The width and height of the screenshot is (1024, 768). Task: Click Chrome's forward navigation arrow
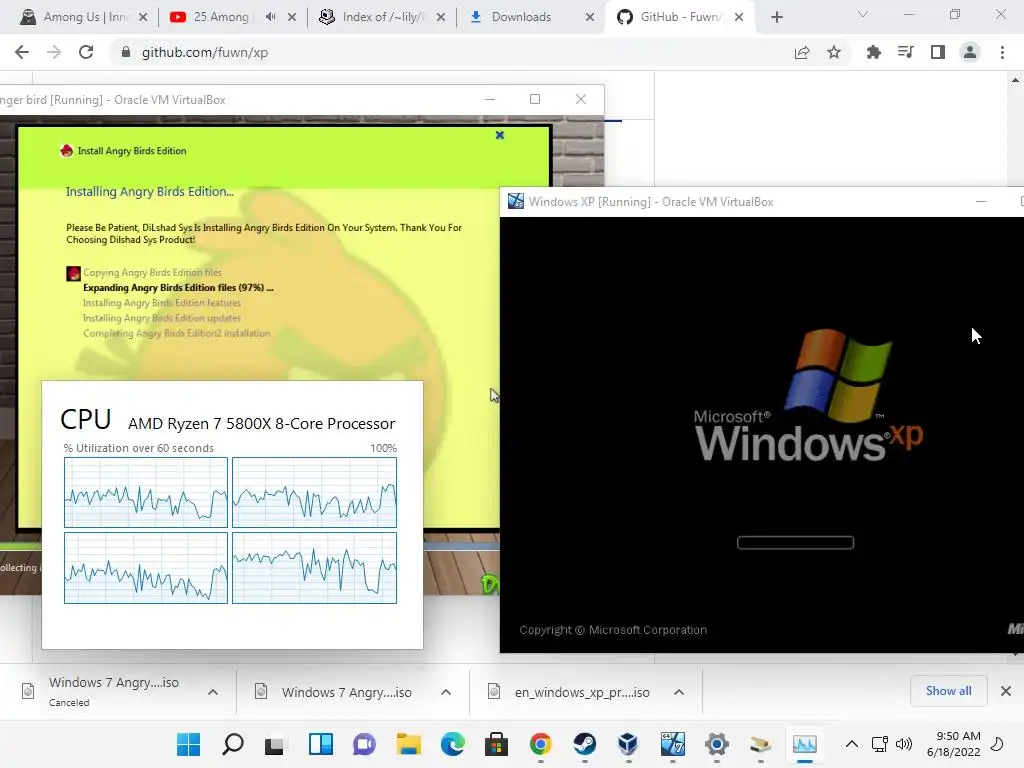pos(54,52)
